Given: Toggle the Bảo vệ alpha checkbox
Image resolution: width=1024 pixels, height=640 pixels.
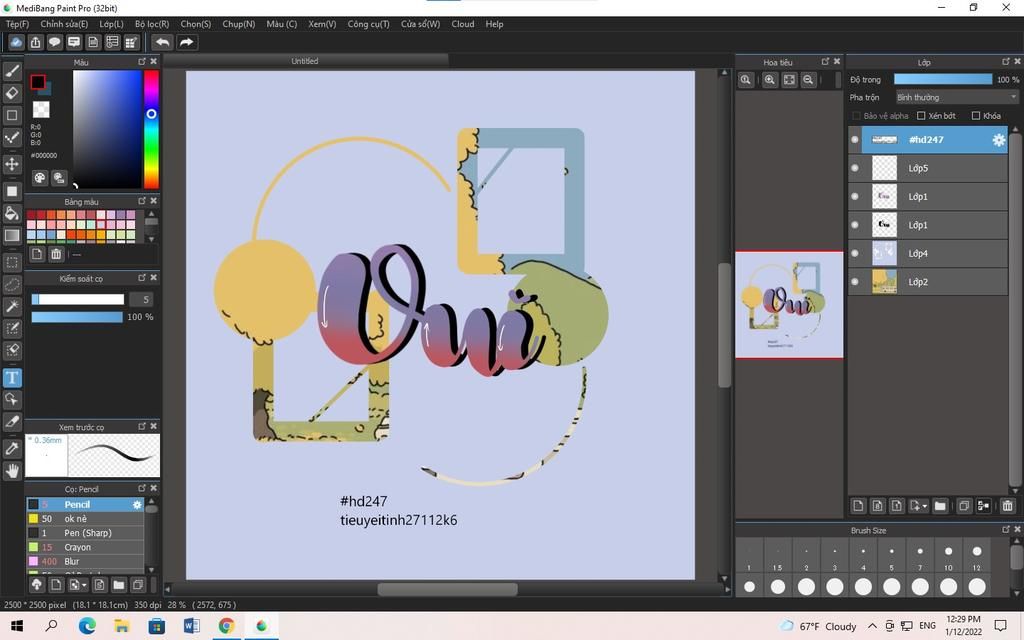Looking at the screenshot, I should tap(856, 116).
